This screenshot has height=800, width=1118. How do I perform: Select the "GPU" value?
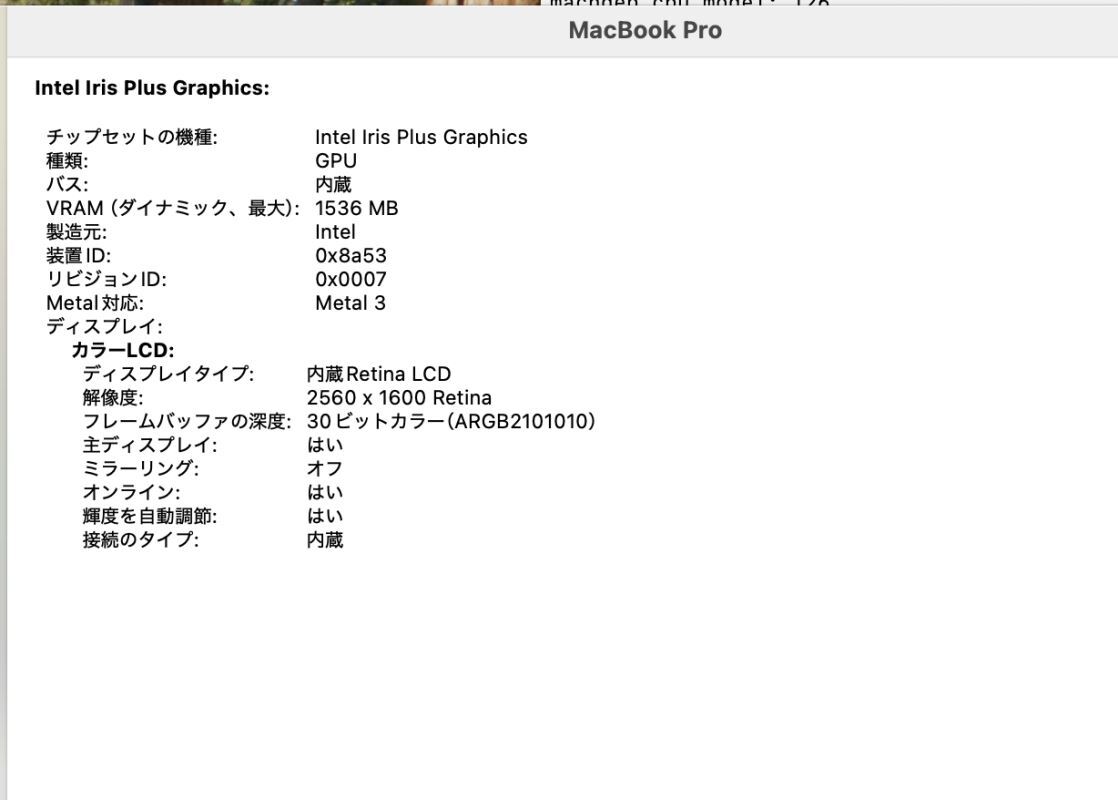(x=336, y=160)
